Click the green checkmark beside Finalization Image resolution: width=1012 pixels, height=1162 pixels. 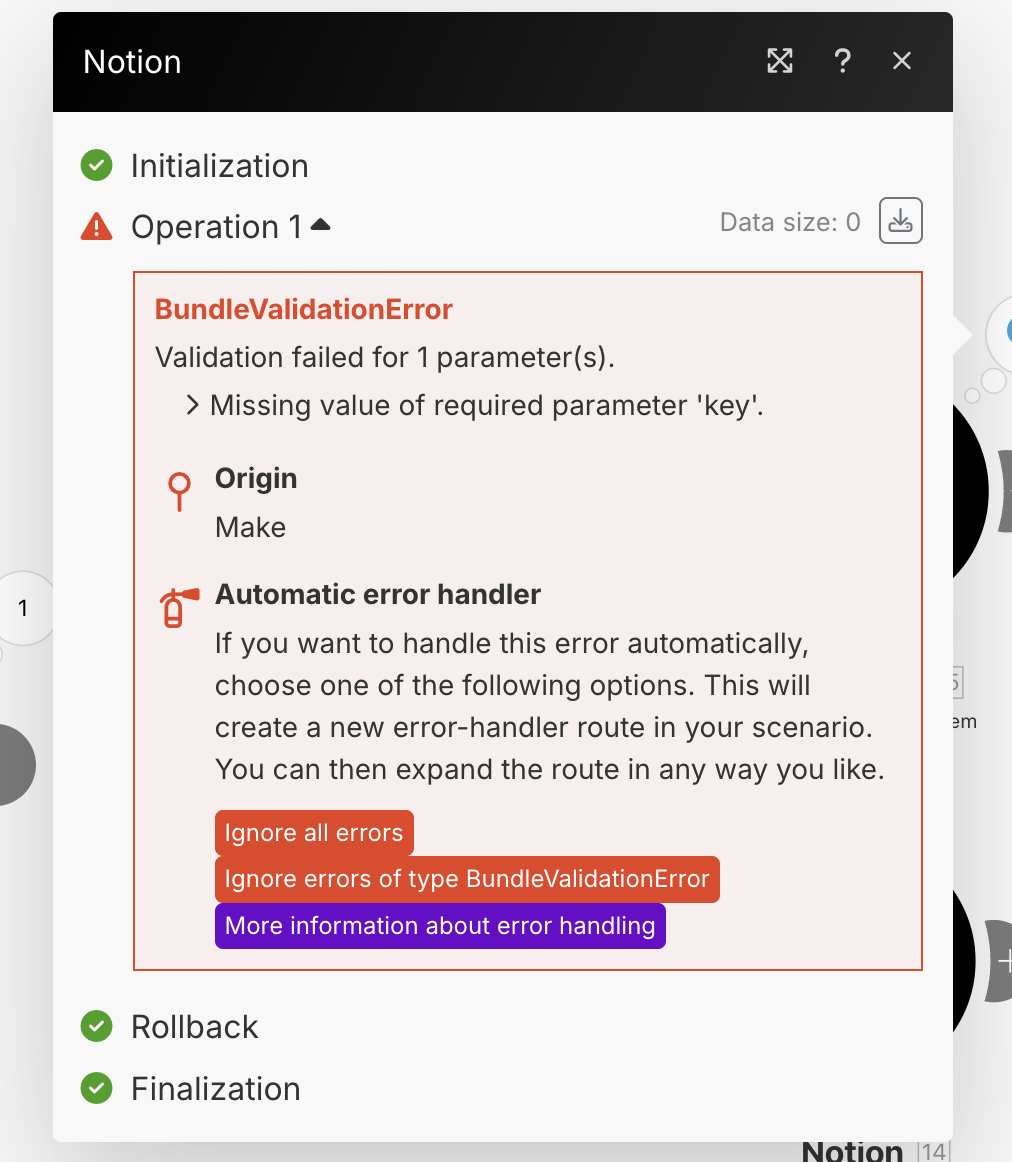96,1088
